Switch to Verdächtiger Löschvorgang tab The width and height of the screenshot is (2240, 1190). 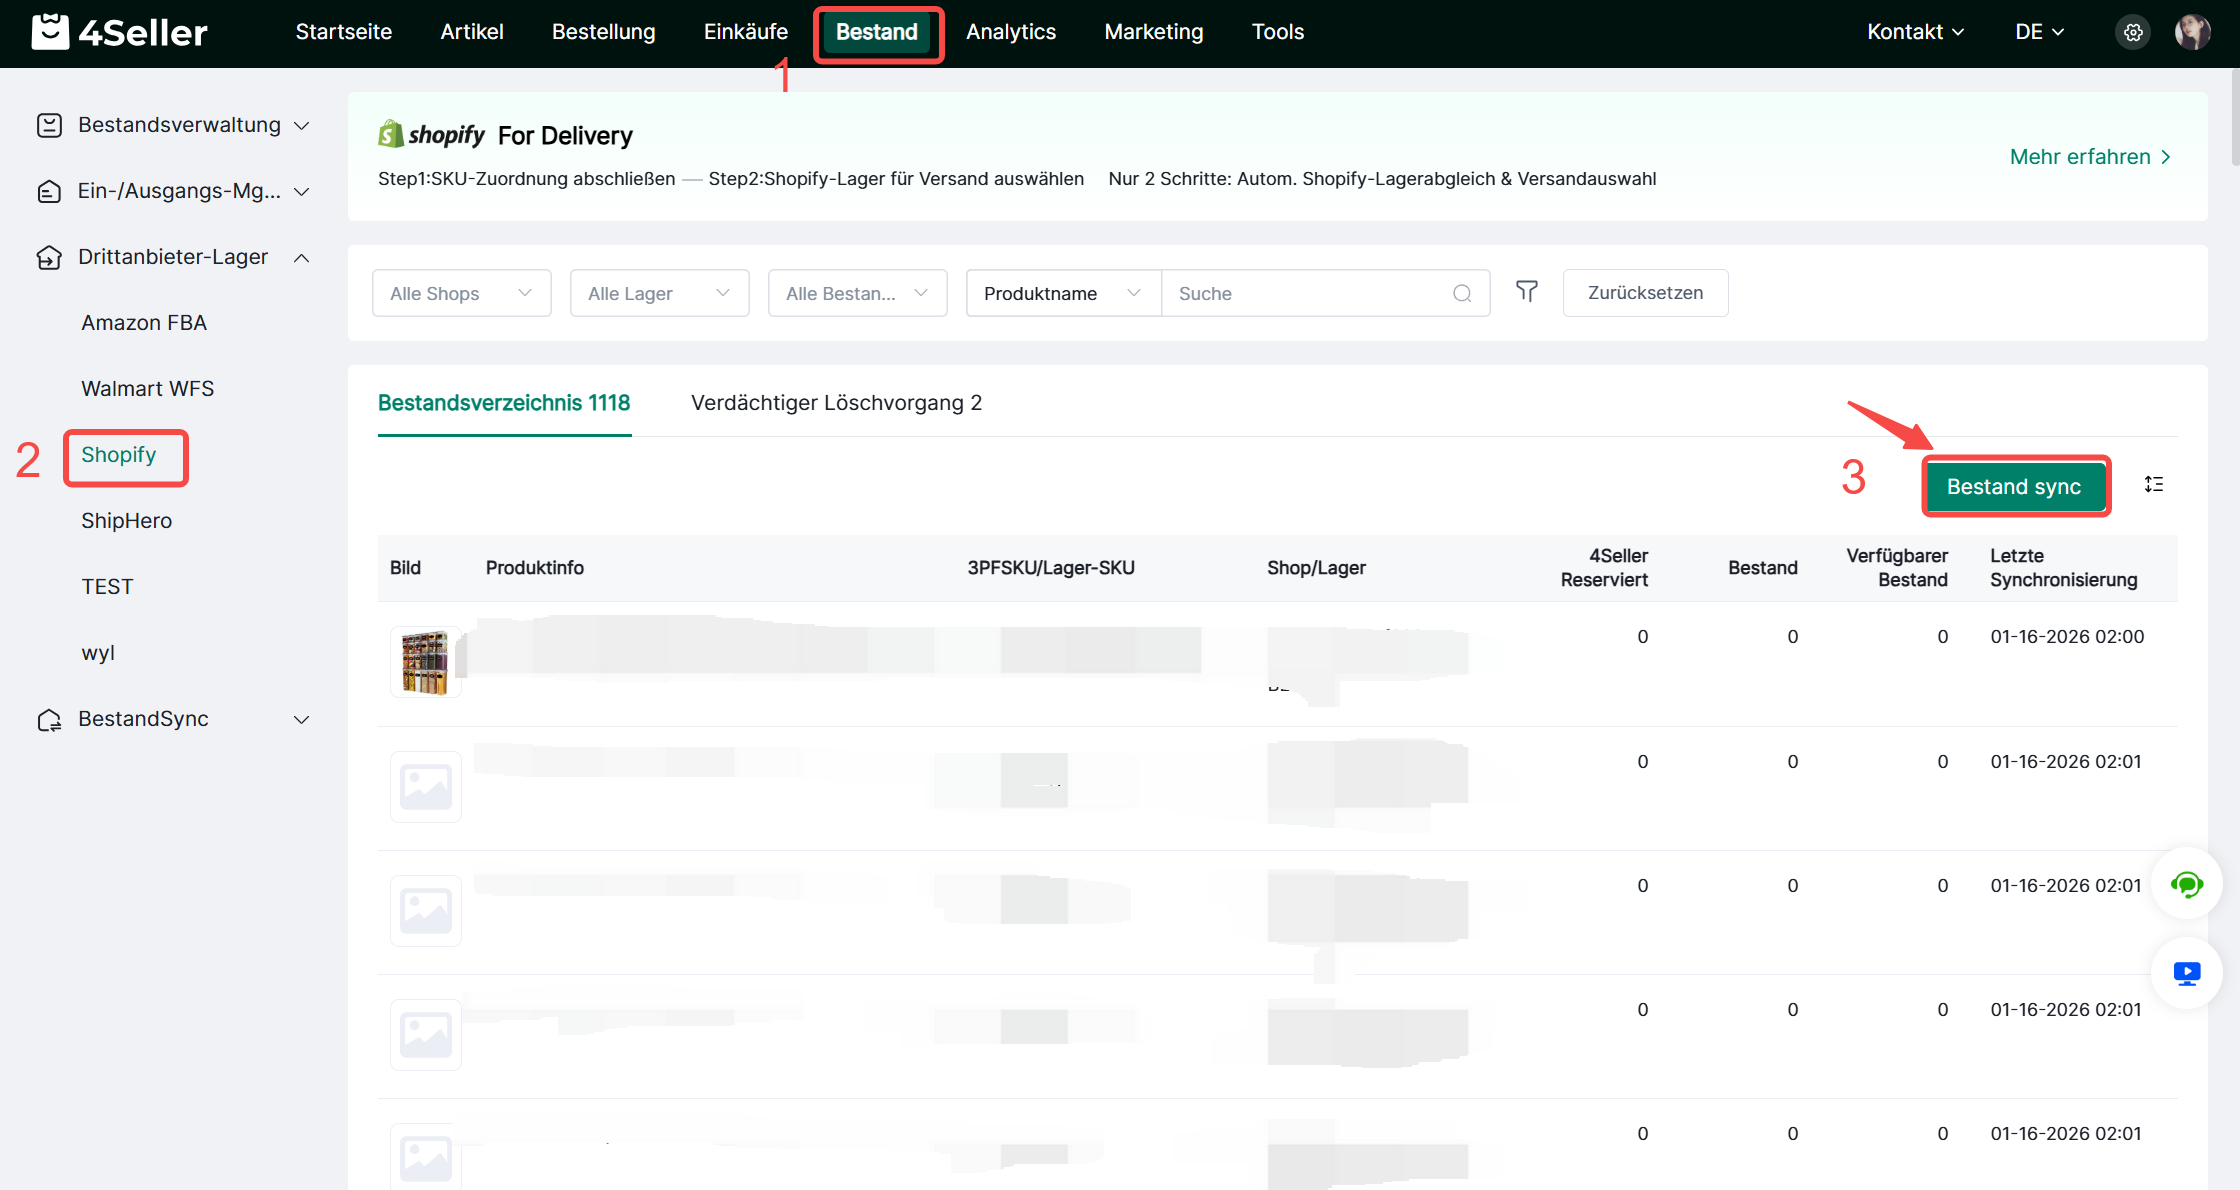tap(836, 403)
